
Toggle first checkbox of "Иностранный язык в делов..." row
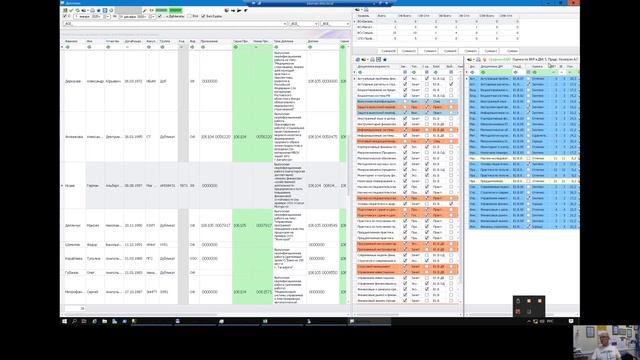click(x=405, y=118)
